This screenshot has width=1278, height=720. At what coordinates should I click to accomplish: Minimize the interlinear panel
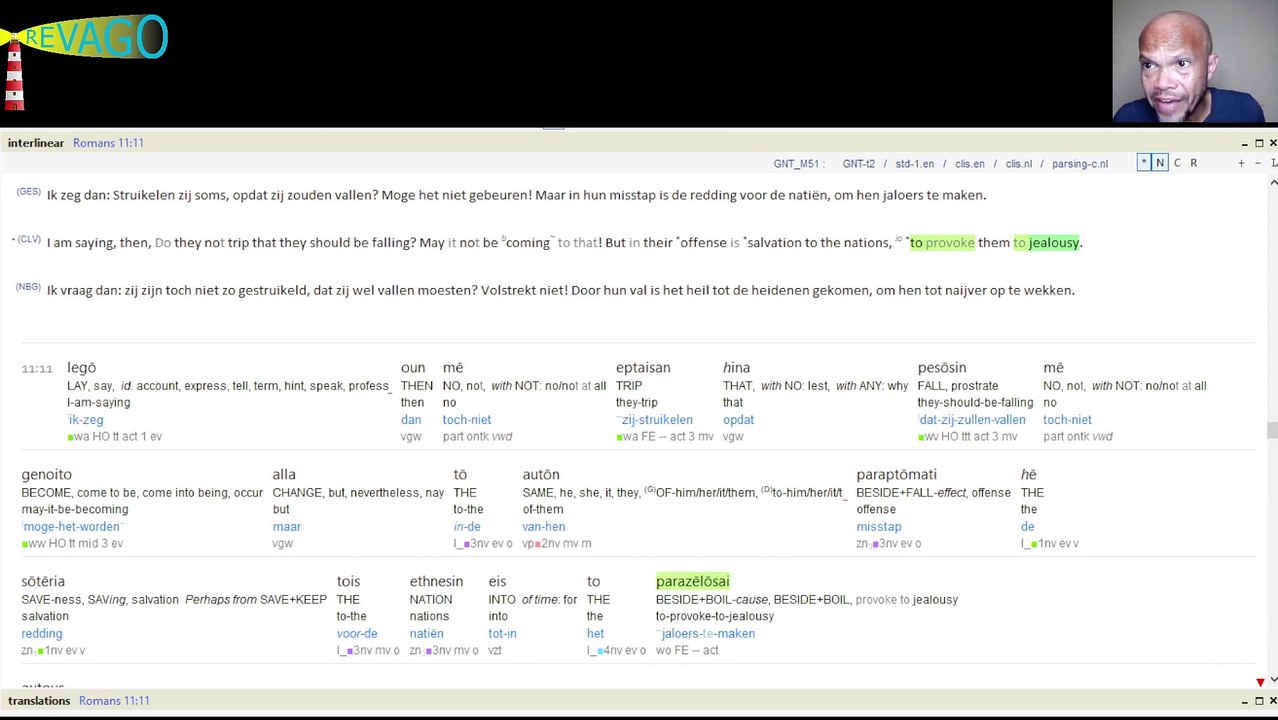tap(1244, 143)
